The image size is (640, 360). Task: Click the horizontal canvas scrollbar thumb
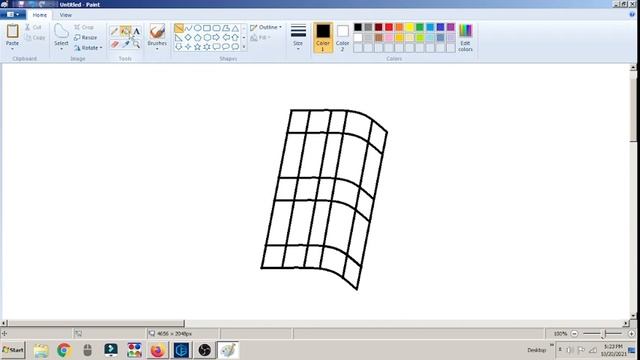point(96,323)
